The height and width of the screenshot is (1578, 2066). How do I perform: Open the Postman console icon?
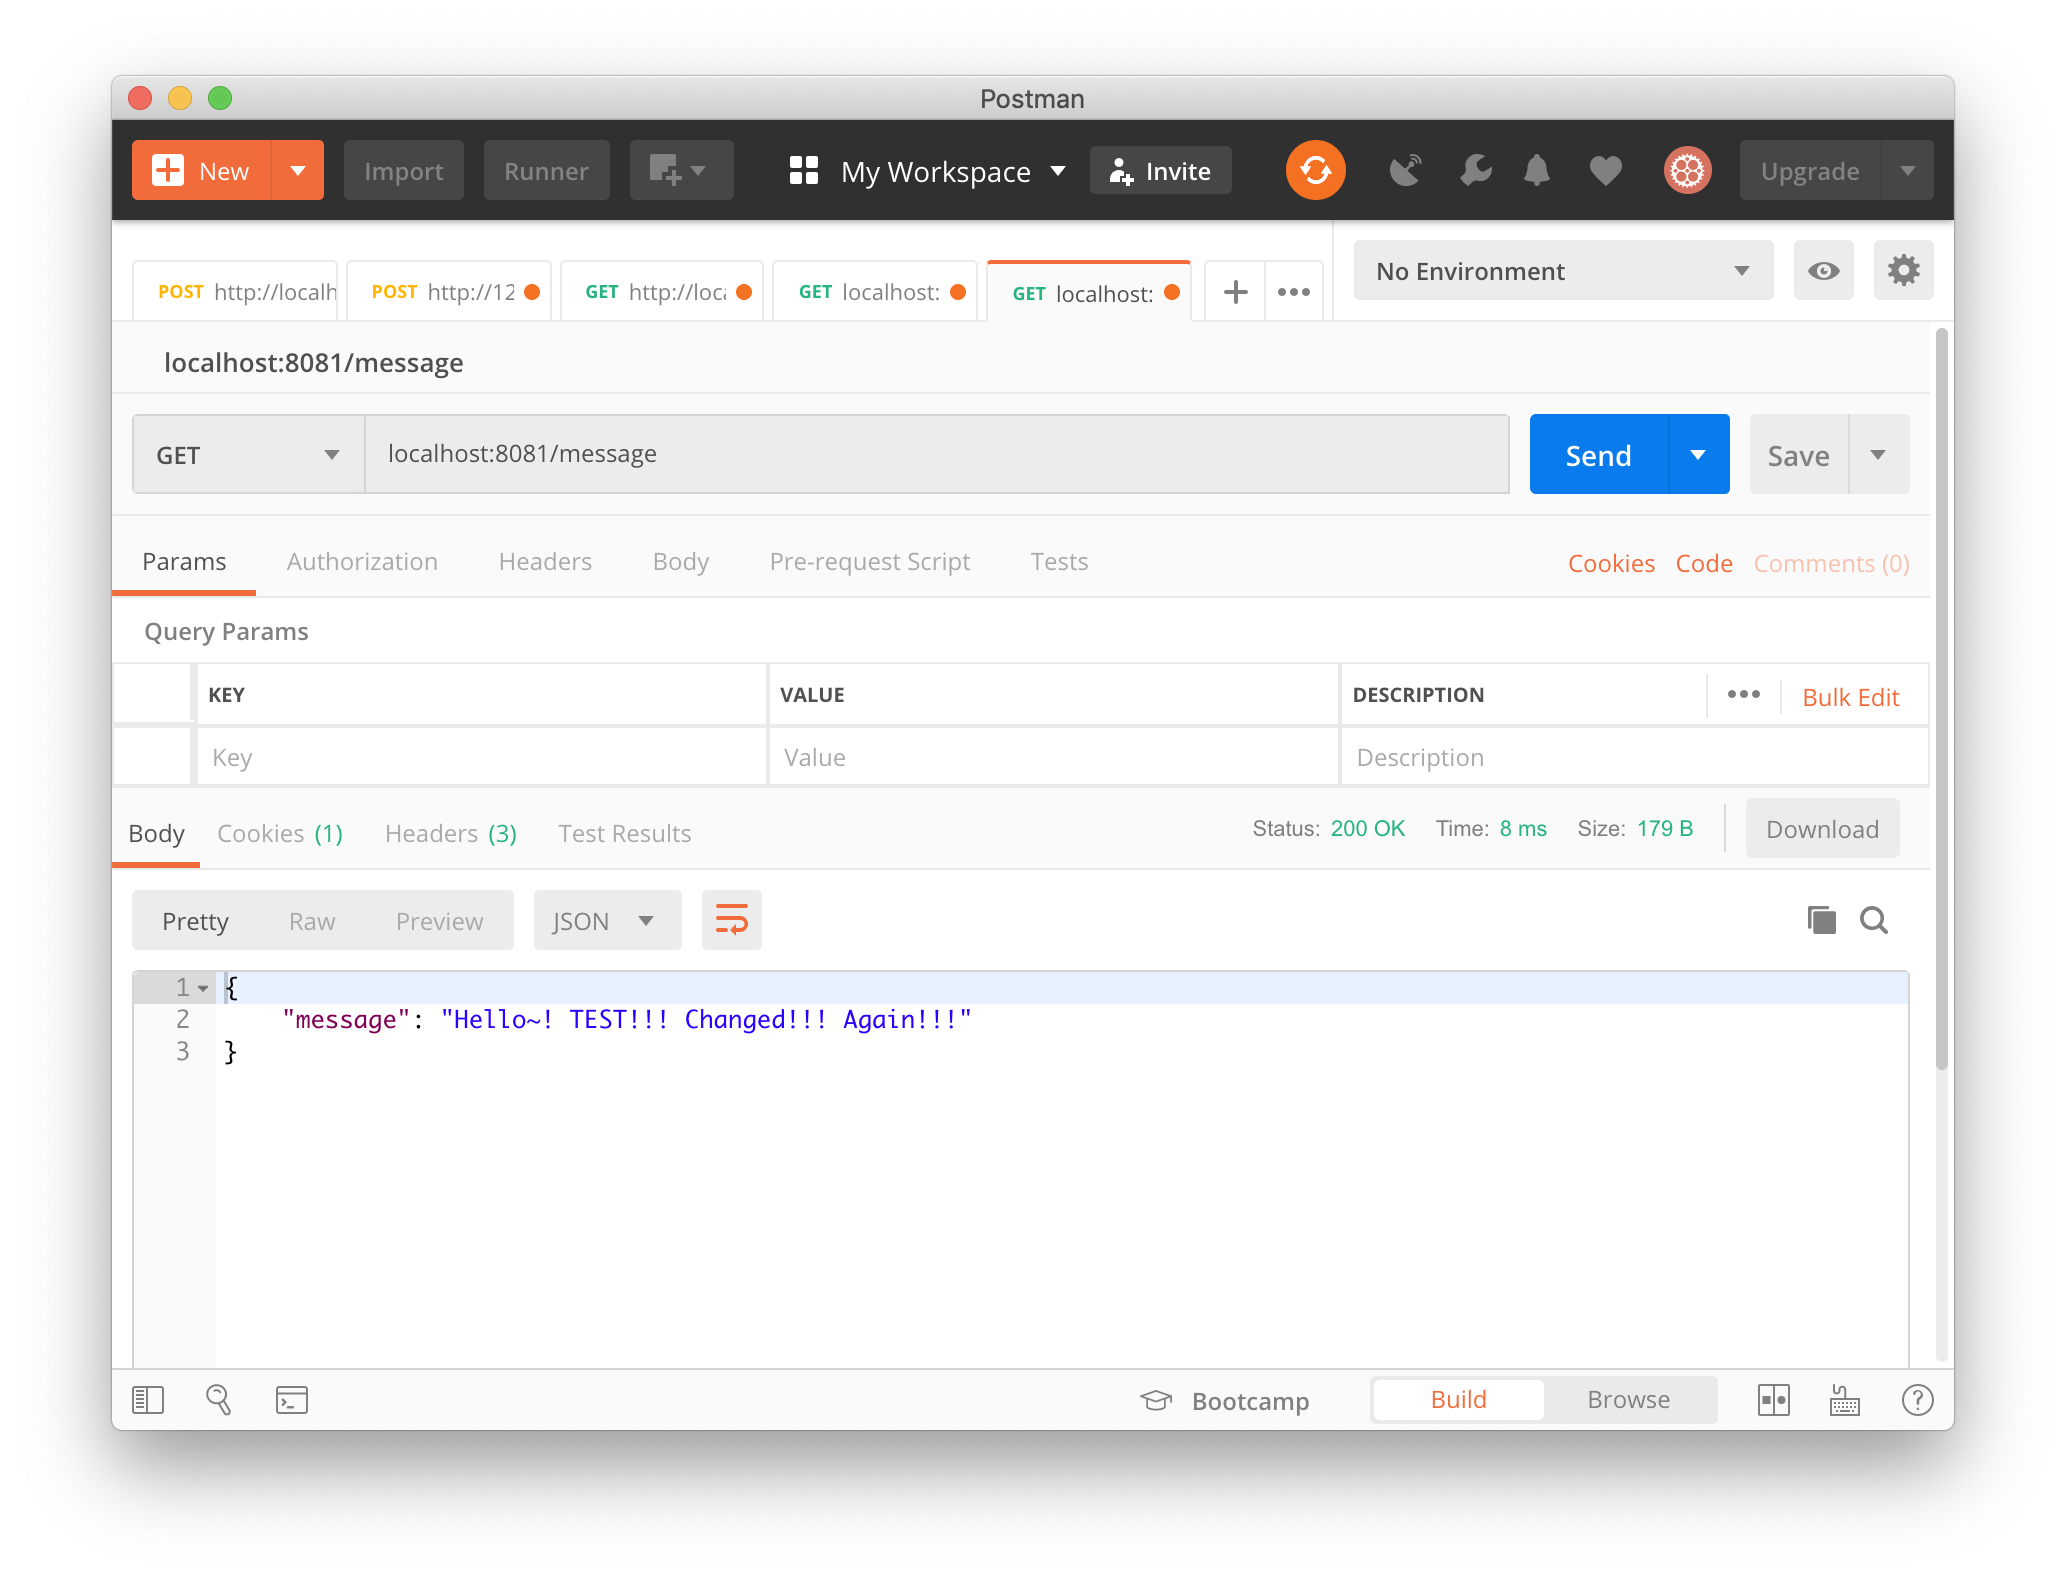tap(292, 1400)
